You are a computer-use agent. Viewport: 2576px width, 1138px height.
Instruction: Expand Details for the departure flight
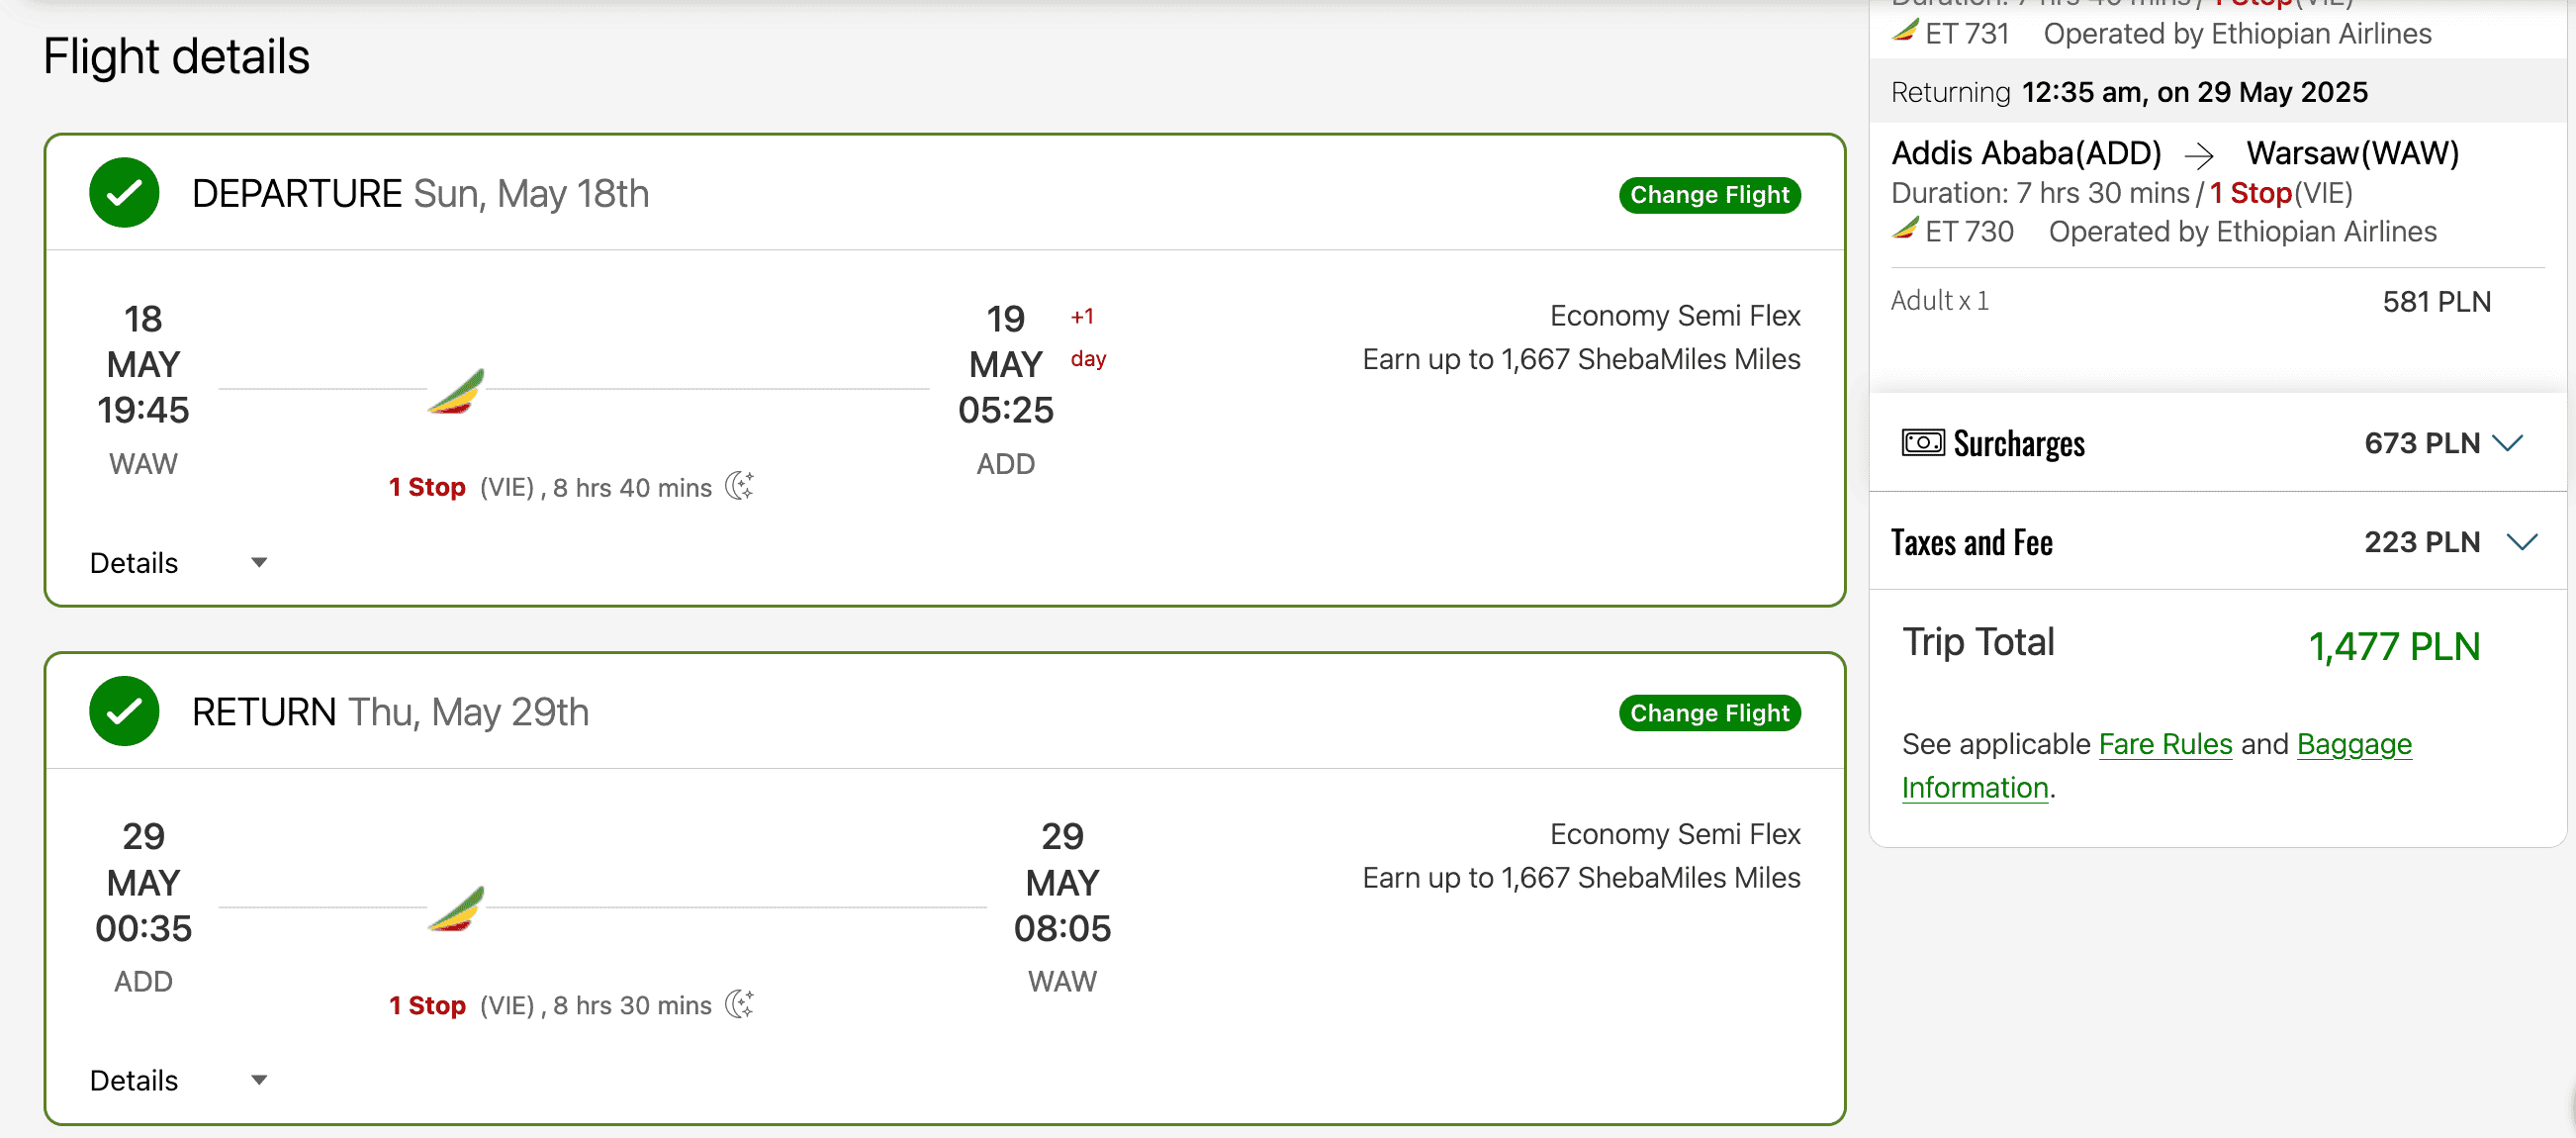point(259,562)
